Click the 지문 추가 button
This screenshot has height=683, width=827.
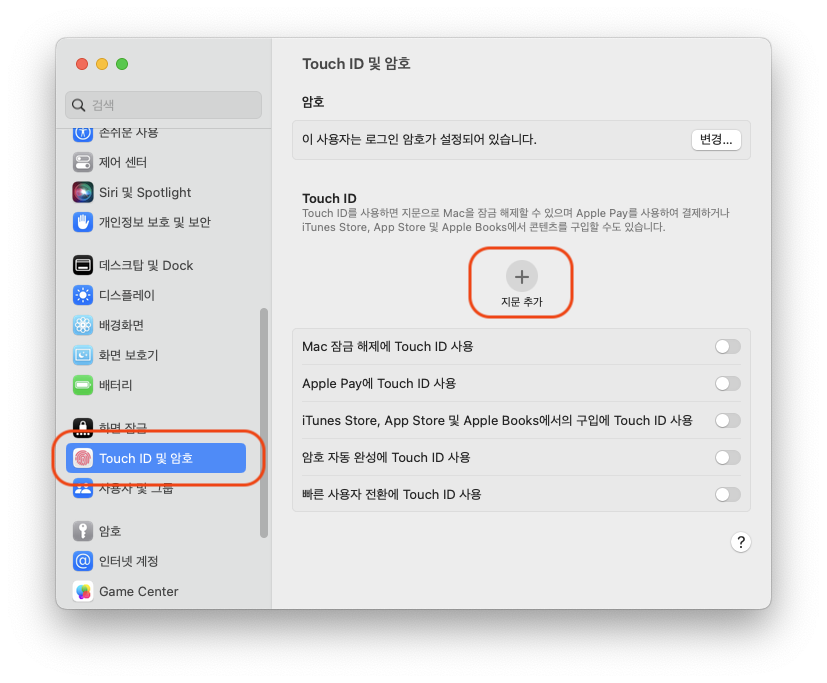point(521,281)
